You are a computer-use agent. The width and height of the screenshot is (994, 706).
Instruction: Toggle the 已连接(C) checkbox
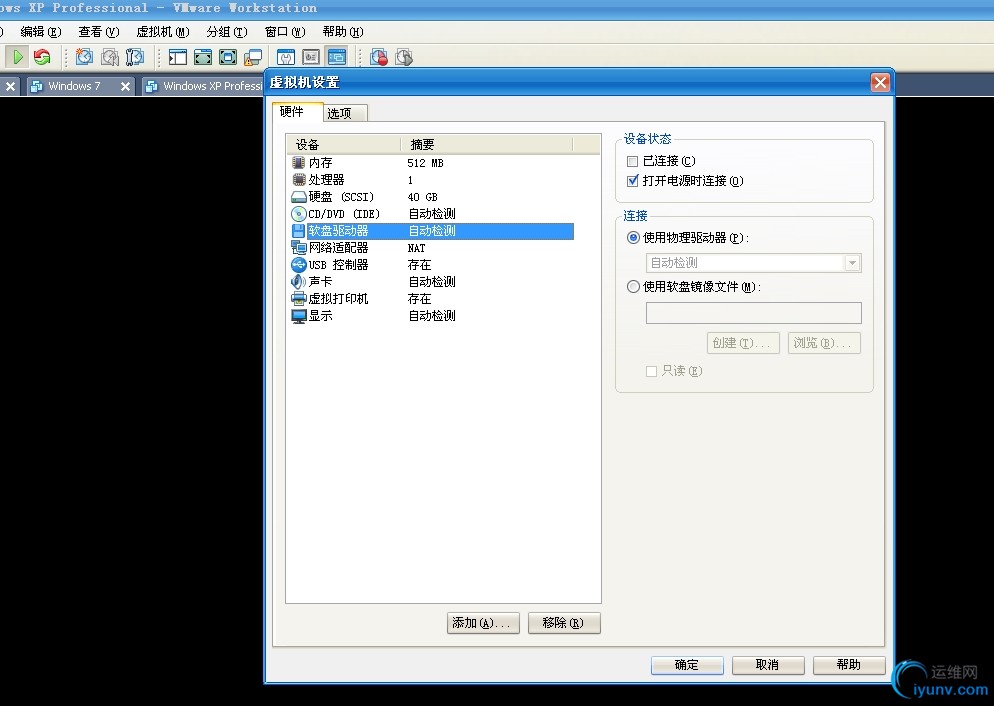(632, 162)
